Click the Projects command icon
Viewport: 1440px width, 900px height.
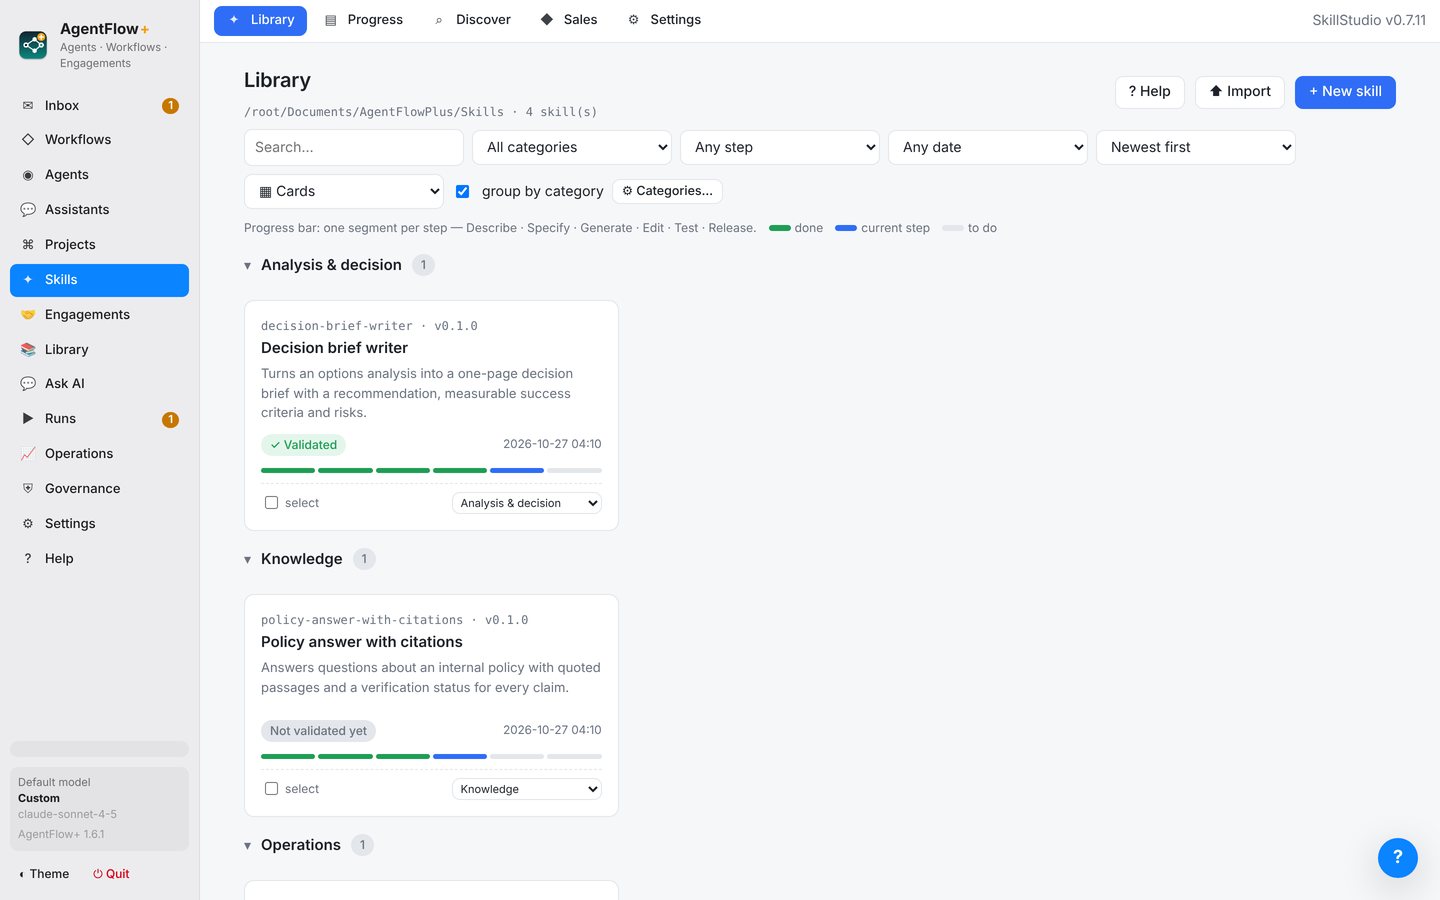pos(28,244)
